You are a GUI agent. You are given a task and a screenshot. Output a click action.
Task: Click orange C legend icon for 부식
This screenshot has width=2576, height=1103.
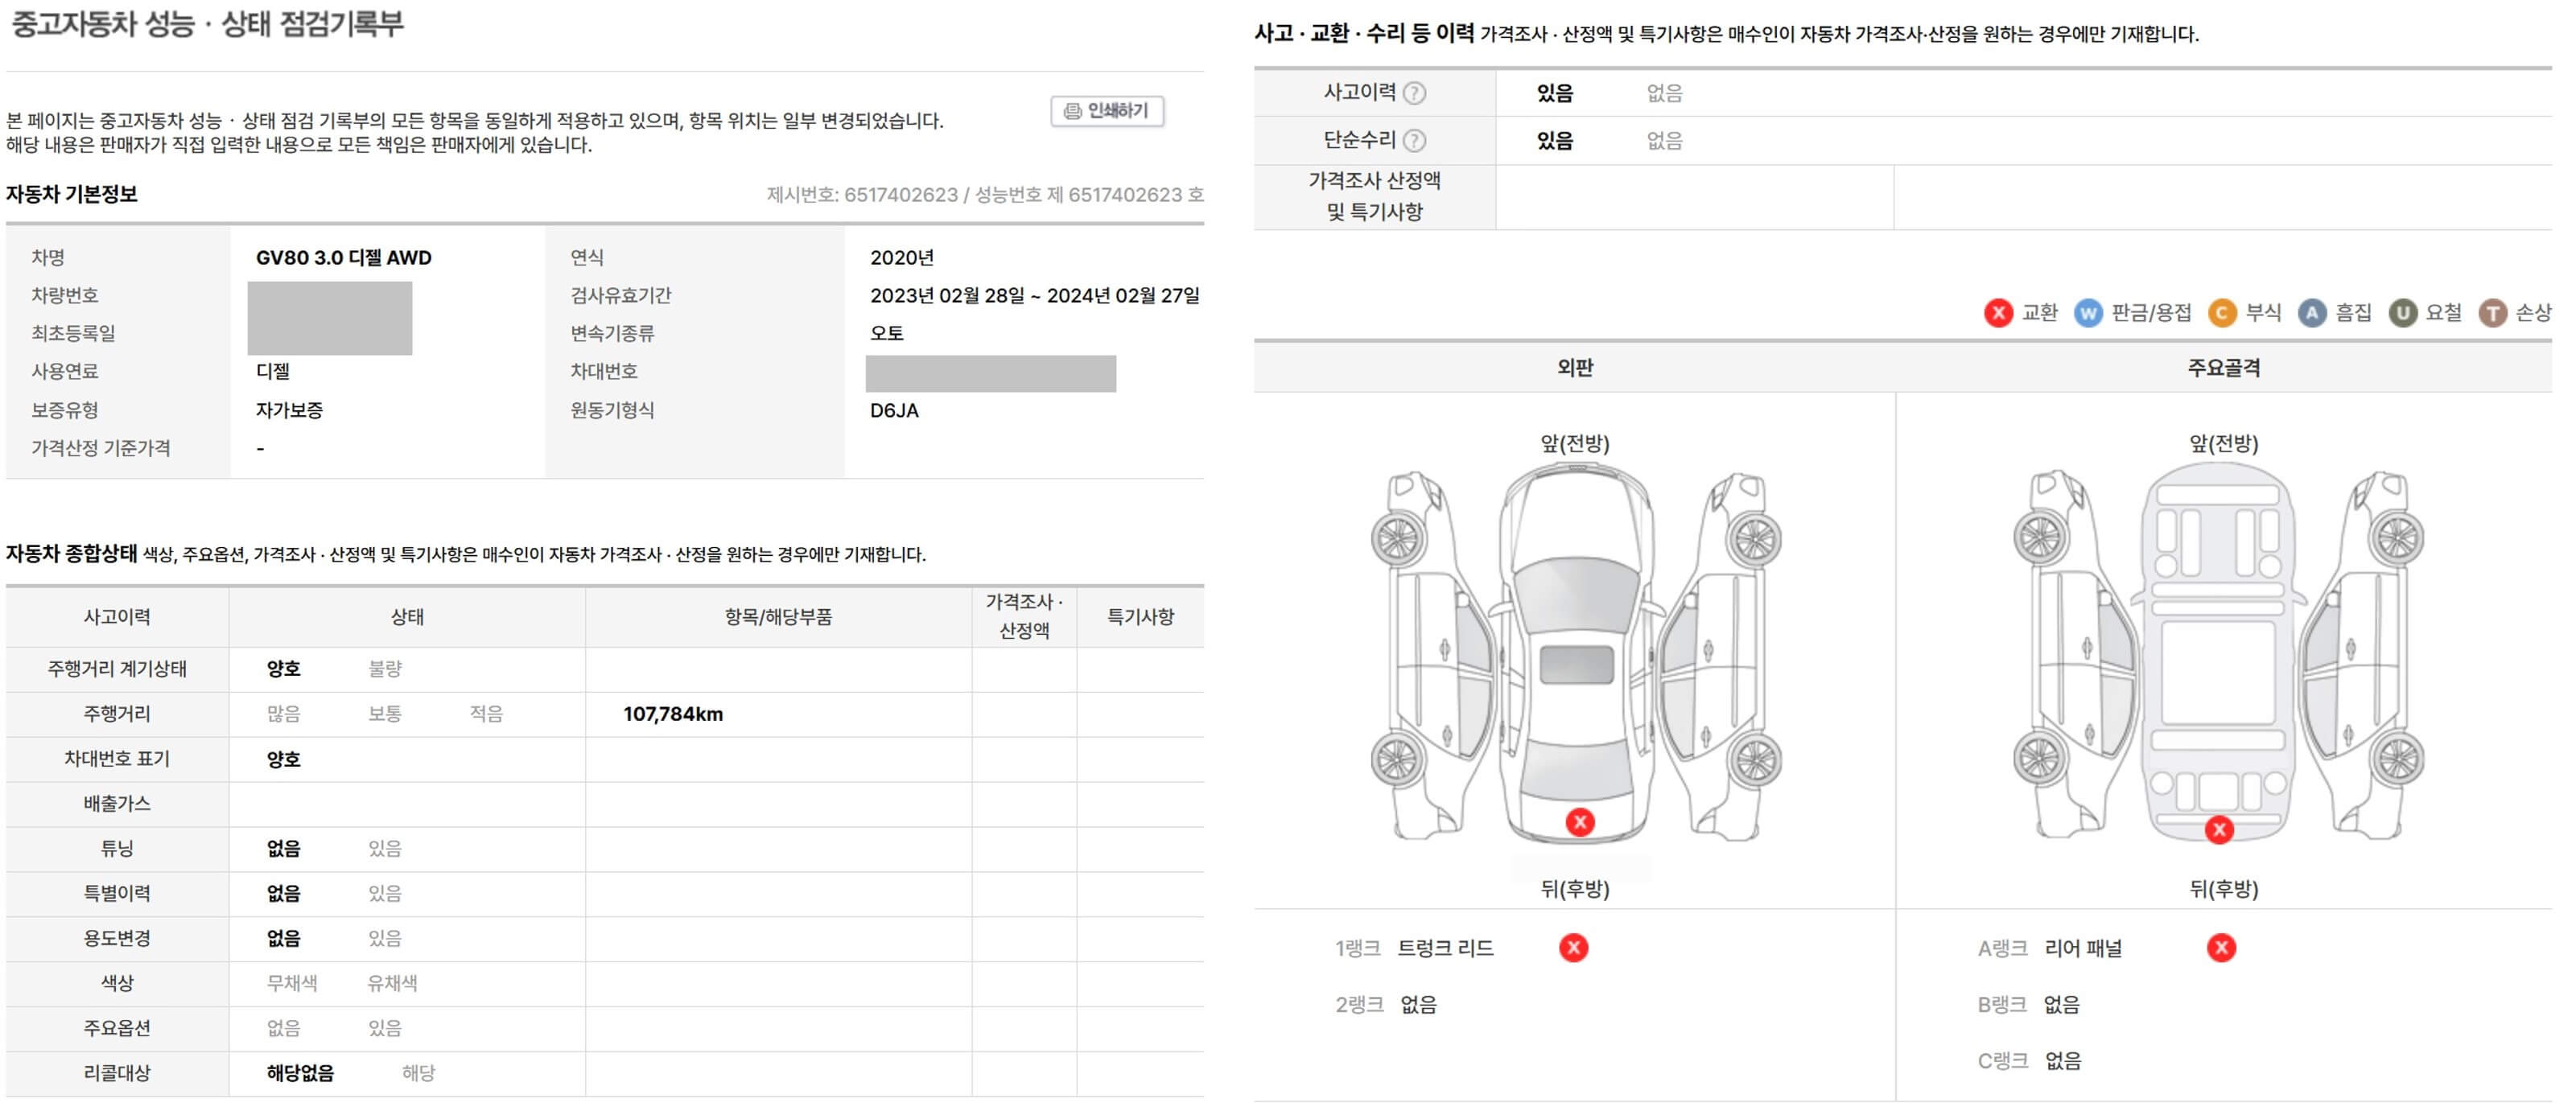tap(2221, 313)
